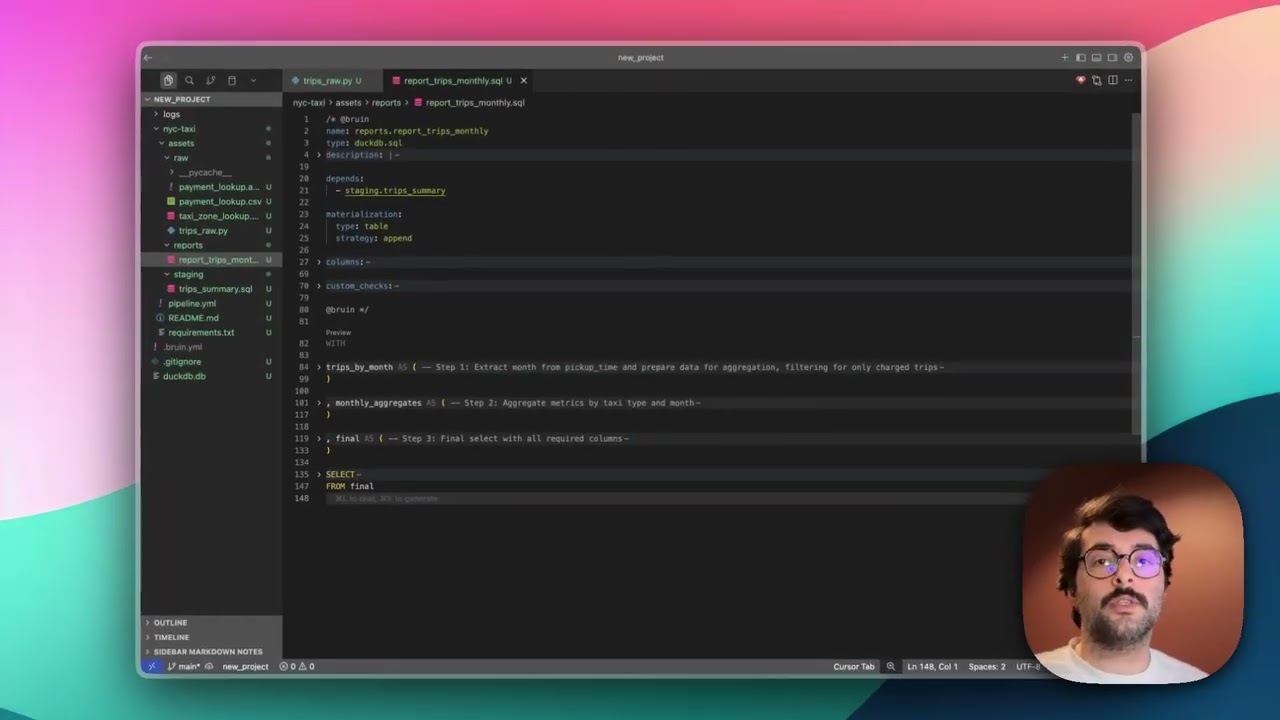
Task: Click the remote window icon in status bar
Action: click(x=152, y=666)
